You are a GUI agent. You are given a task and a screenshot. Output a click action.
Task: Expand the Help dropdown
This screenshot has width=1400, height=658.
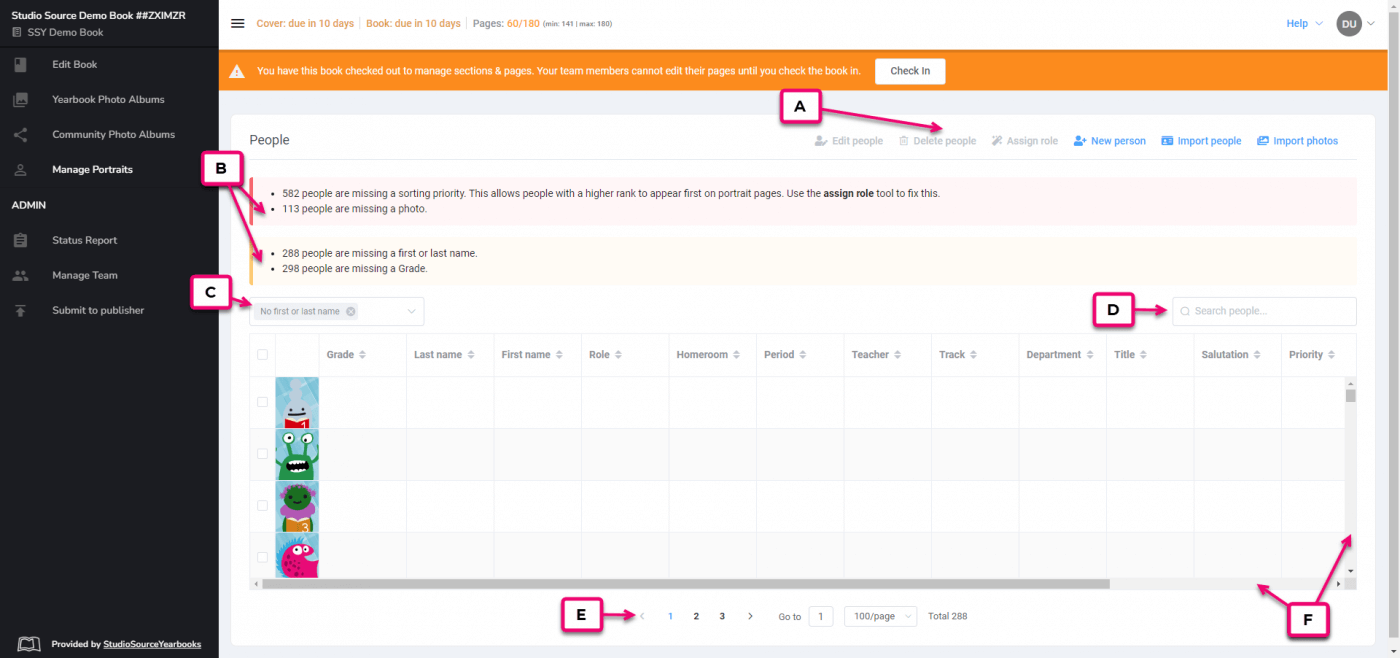1304,24
